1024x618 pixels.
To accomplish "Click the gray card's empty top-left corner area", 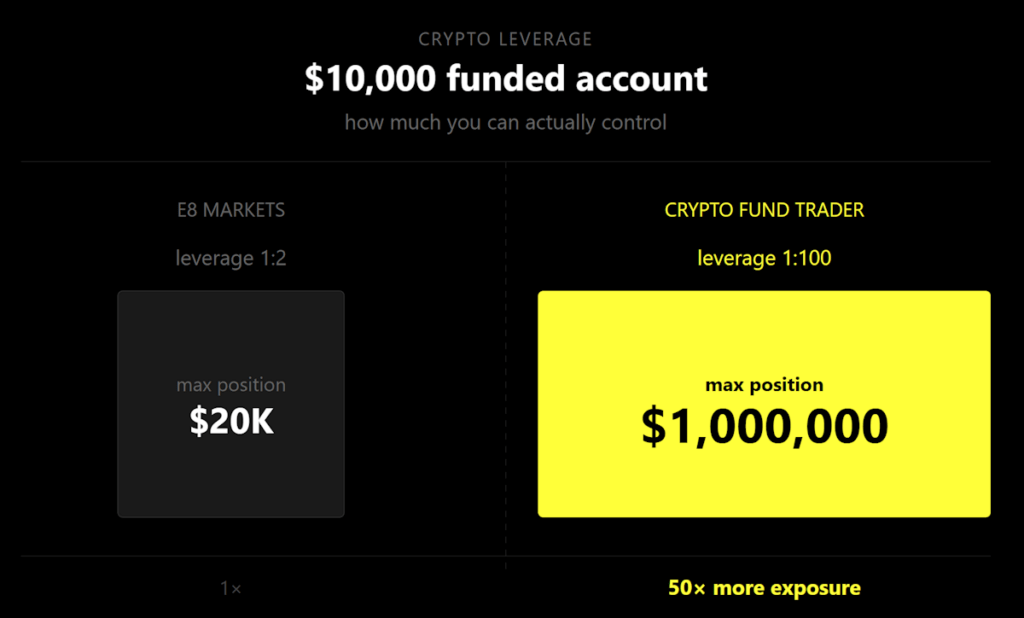I will (140, 310).
